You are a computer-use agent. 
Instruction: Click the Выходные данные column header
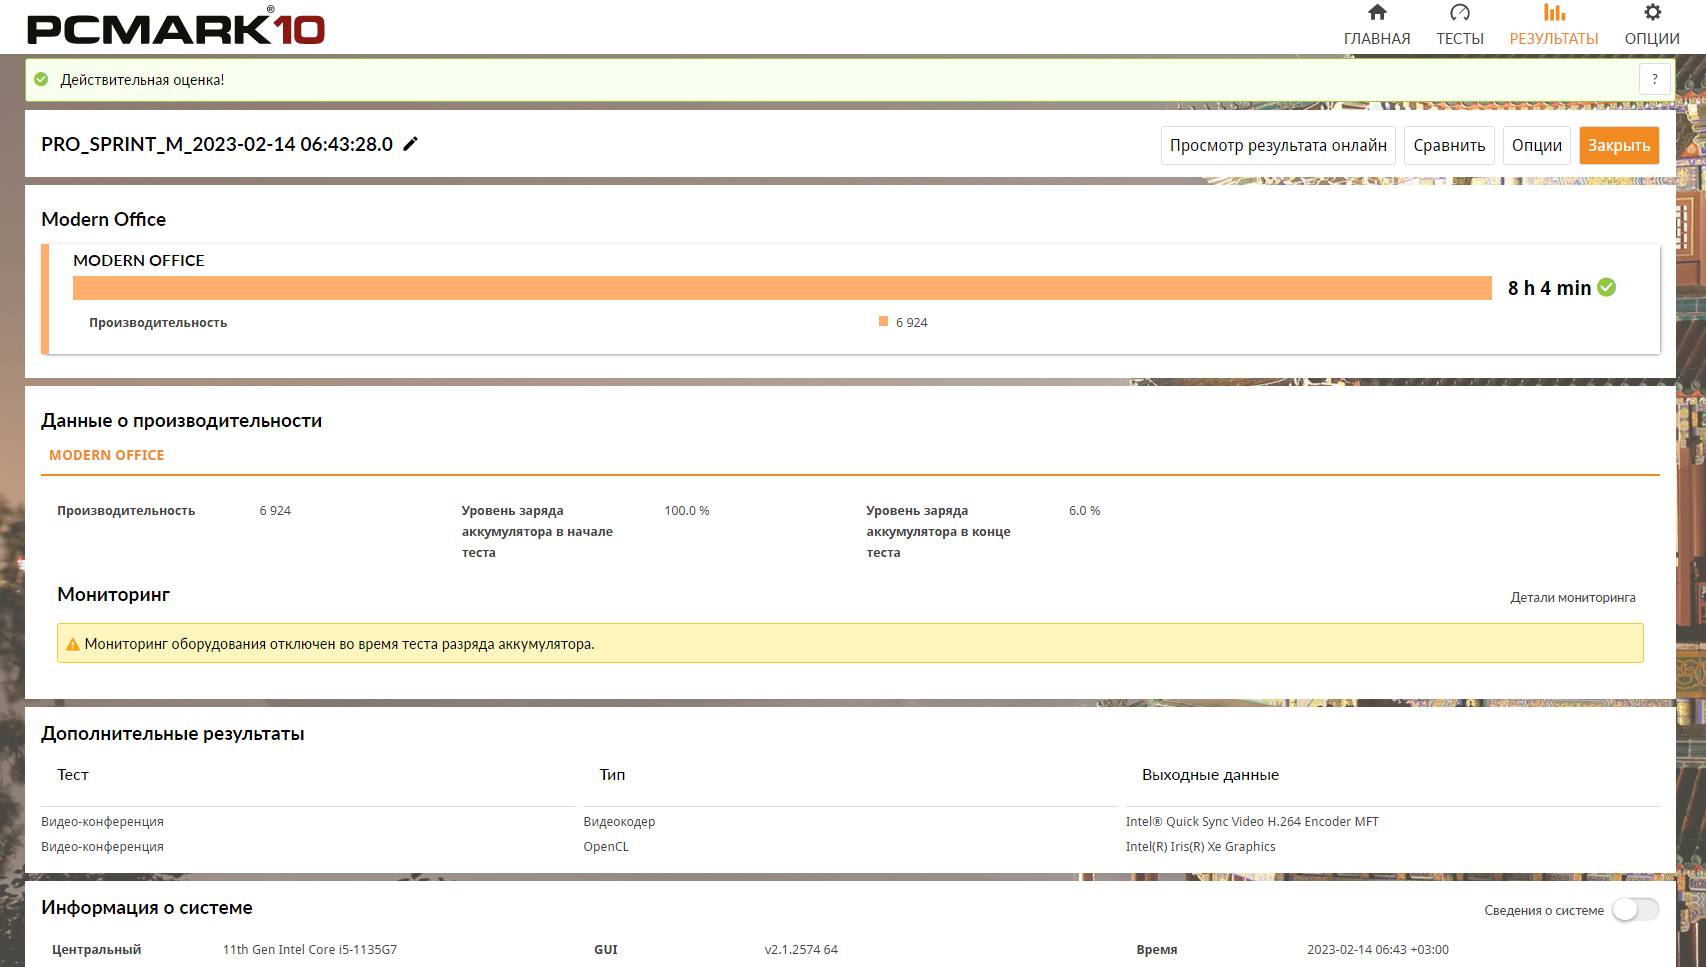1210,775
